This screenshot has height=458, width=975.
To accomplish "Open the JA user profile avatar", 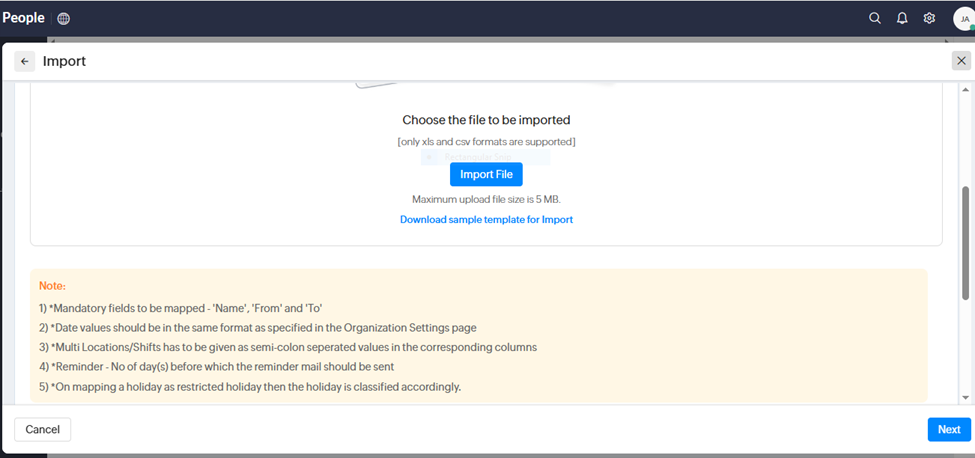I will [x=963, y=19].
